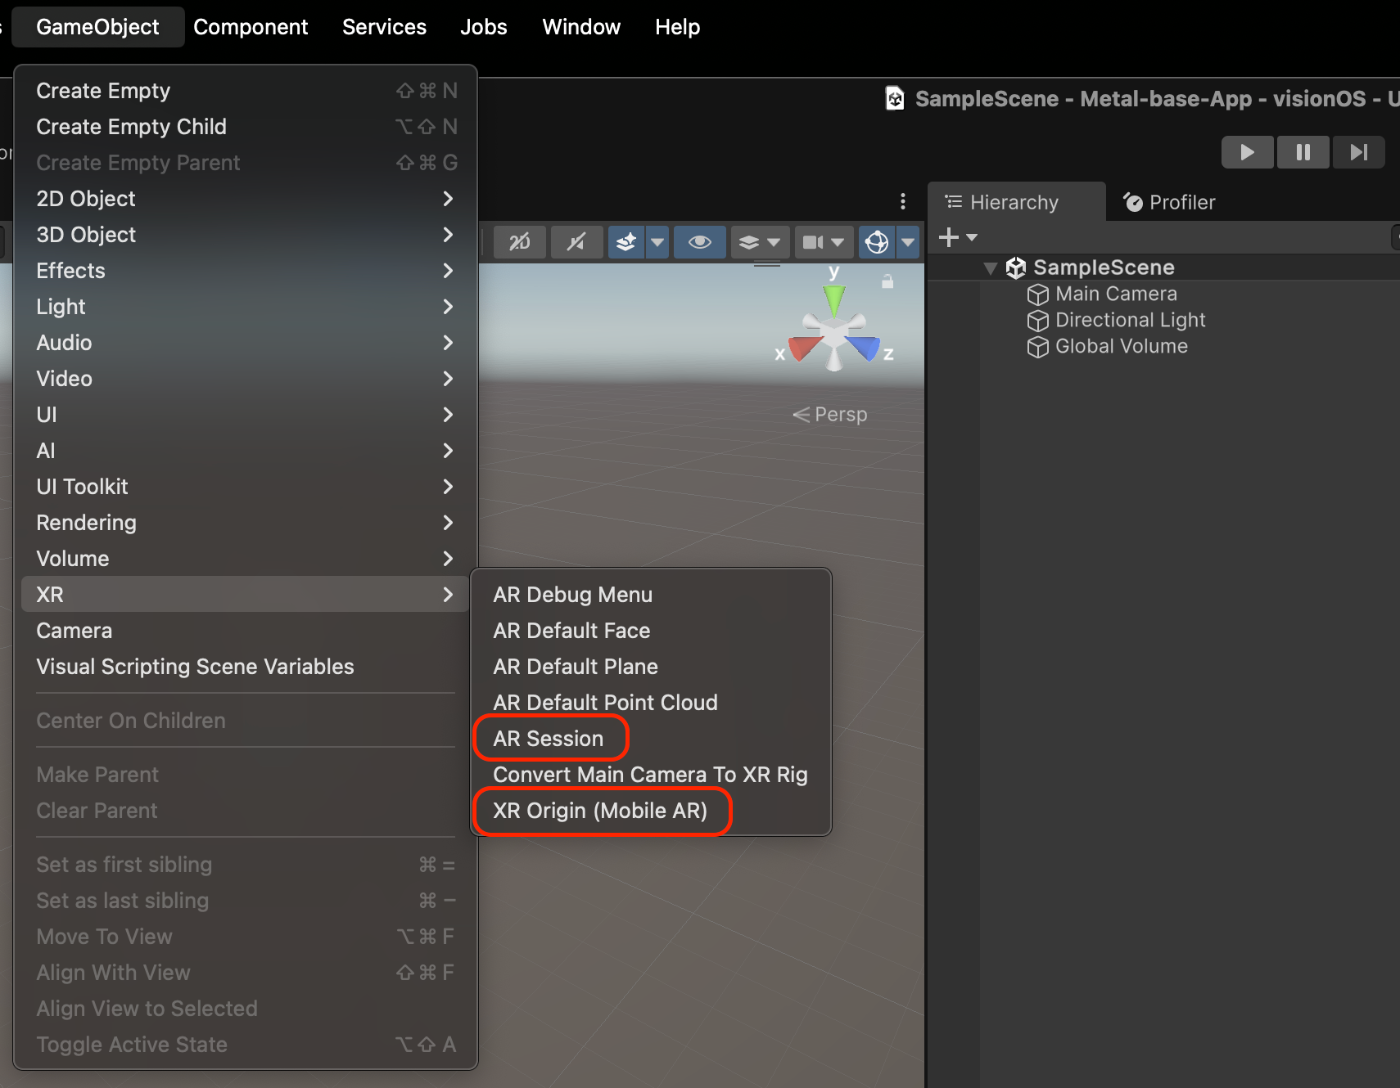Open the Volume submenu entry

click(x=246, y=559)
